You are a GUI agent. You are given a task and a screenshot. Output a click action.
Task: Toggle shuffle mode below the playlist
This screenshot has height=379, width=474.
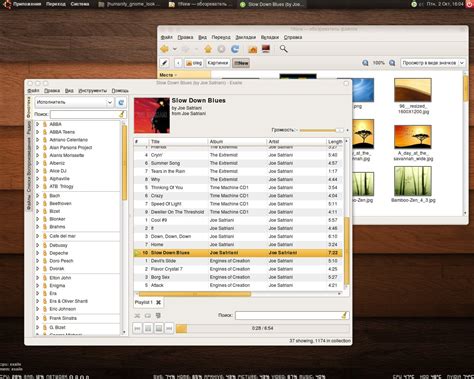click(x=137, y=315)
